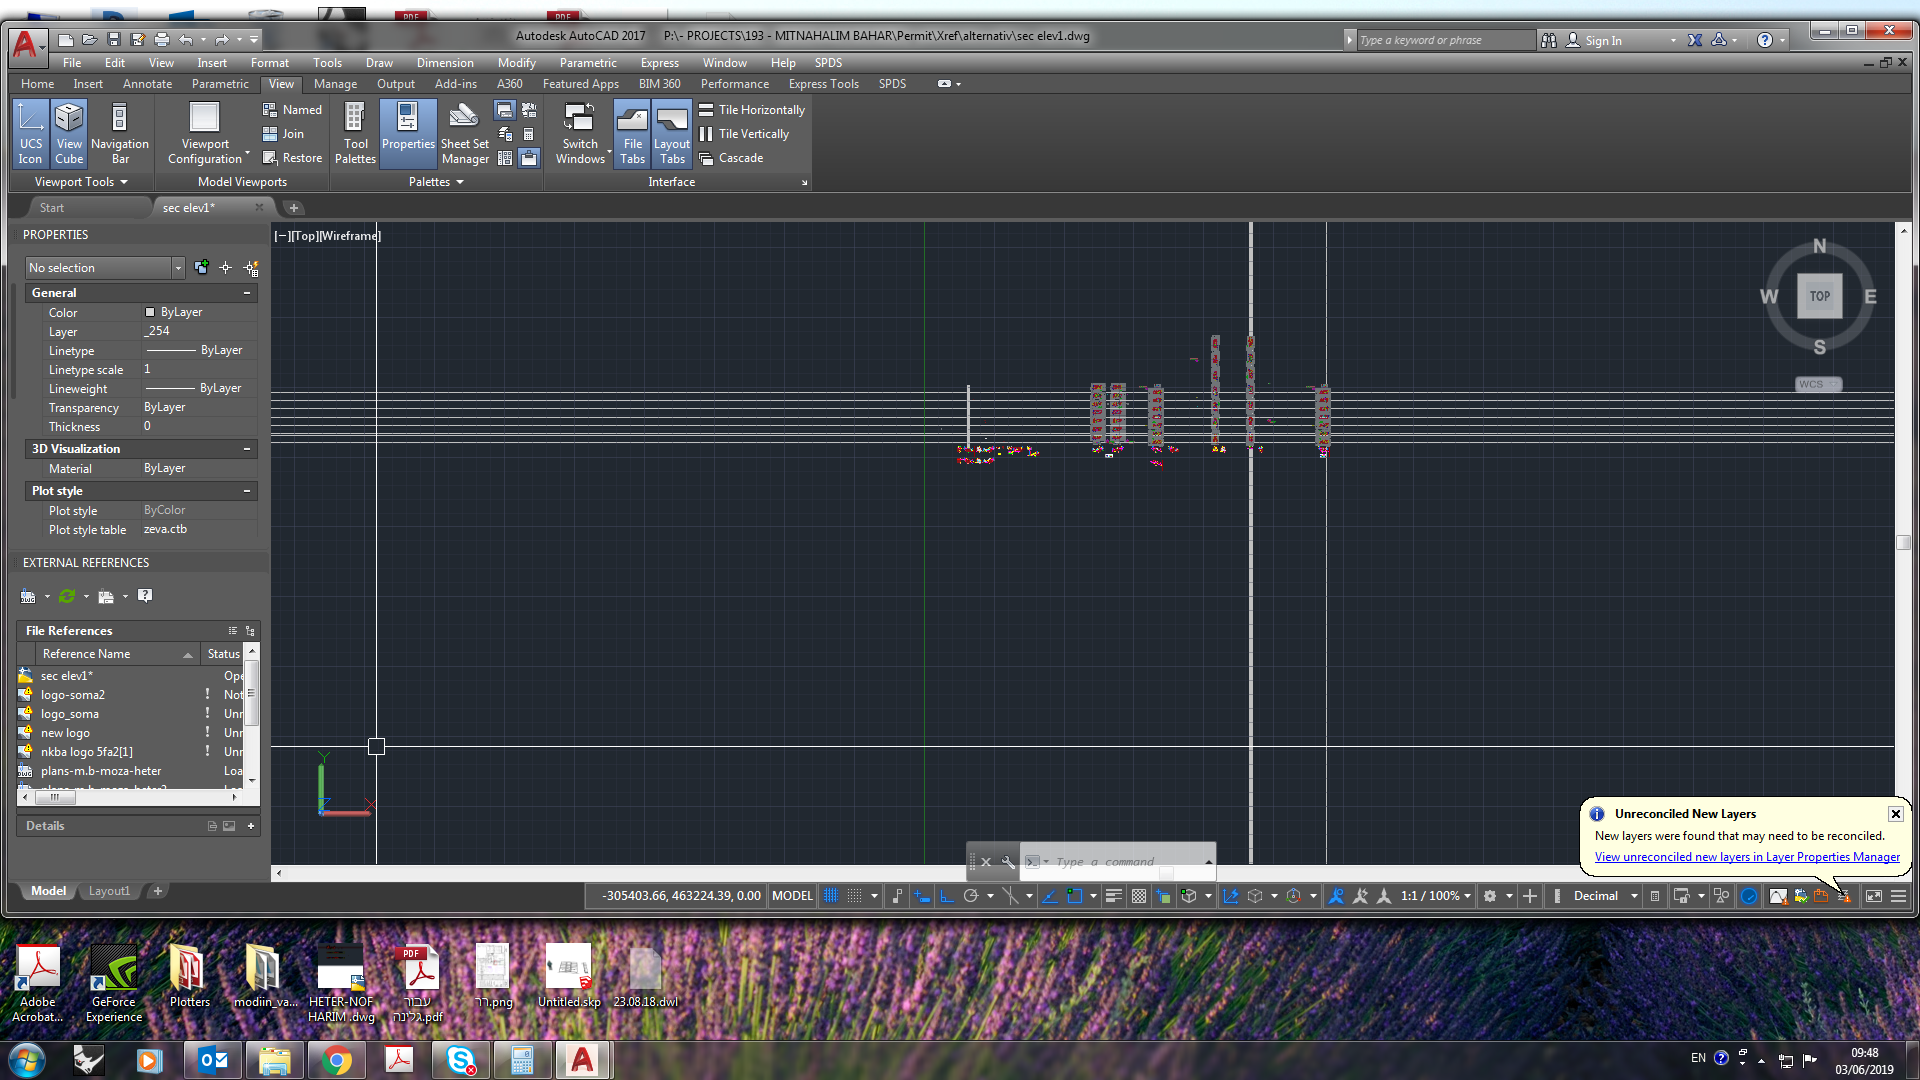
Task: Open link to unreconciled layers in Layer Manager
Action: 1746,857
